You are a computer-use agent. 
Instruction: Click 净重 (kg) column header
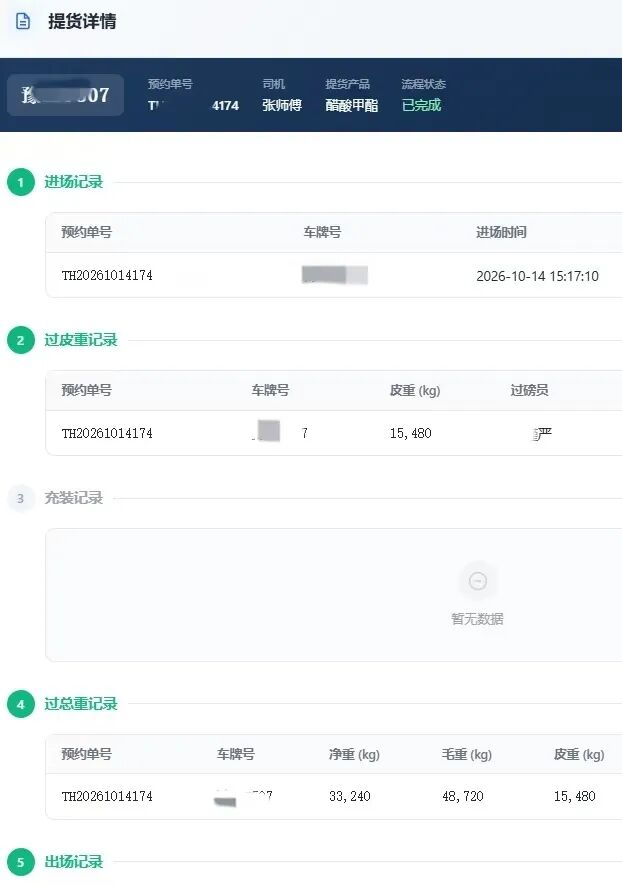[354, 754]
